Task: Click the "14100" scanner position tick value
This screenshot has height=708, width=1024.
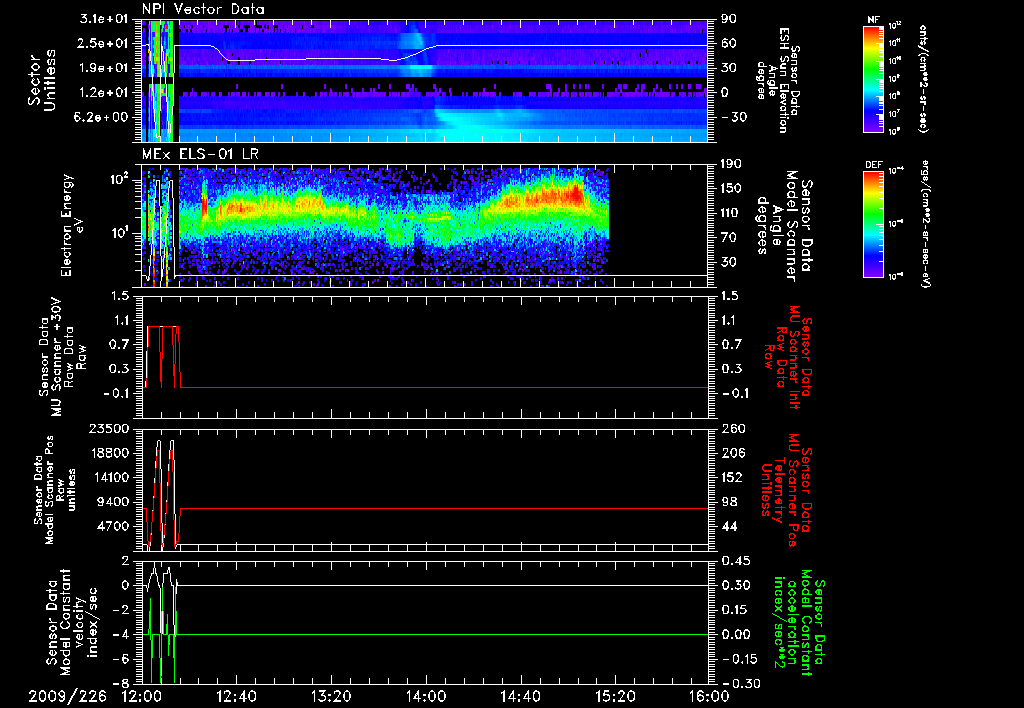Action: (x=110, y=477)
